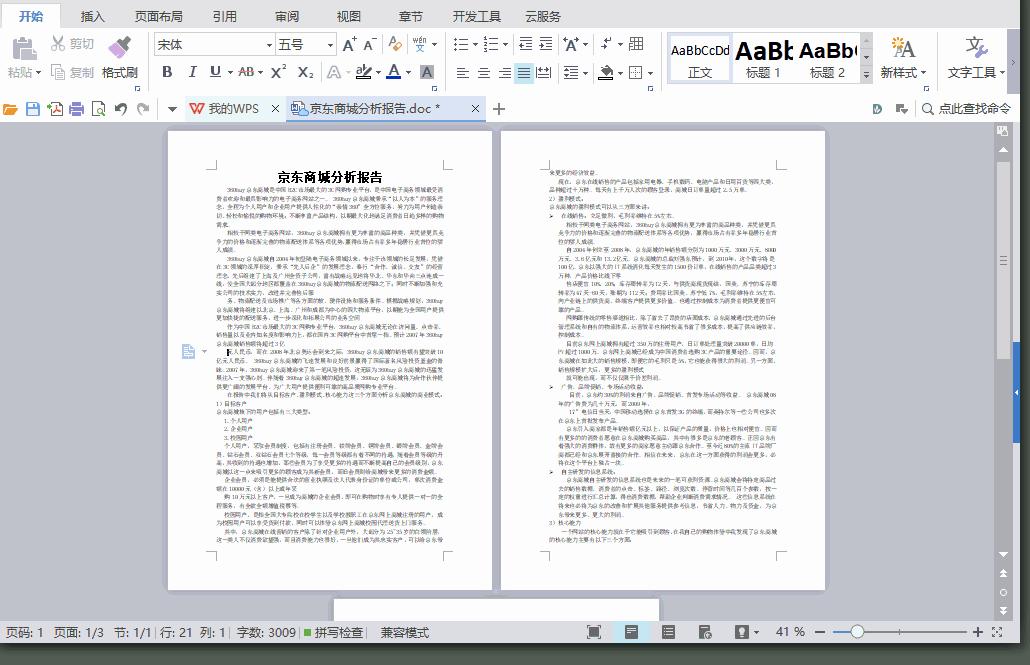The height and width of the screenshot is (665, 1030).
Task: Increase font size with A+ icon
Action: (x=349, y=44)
